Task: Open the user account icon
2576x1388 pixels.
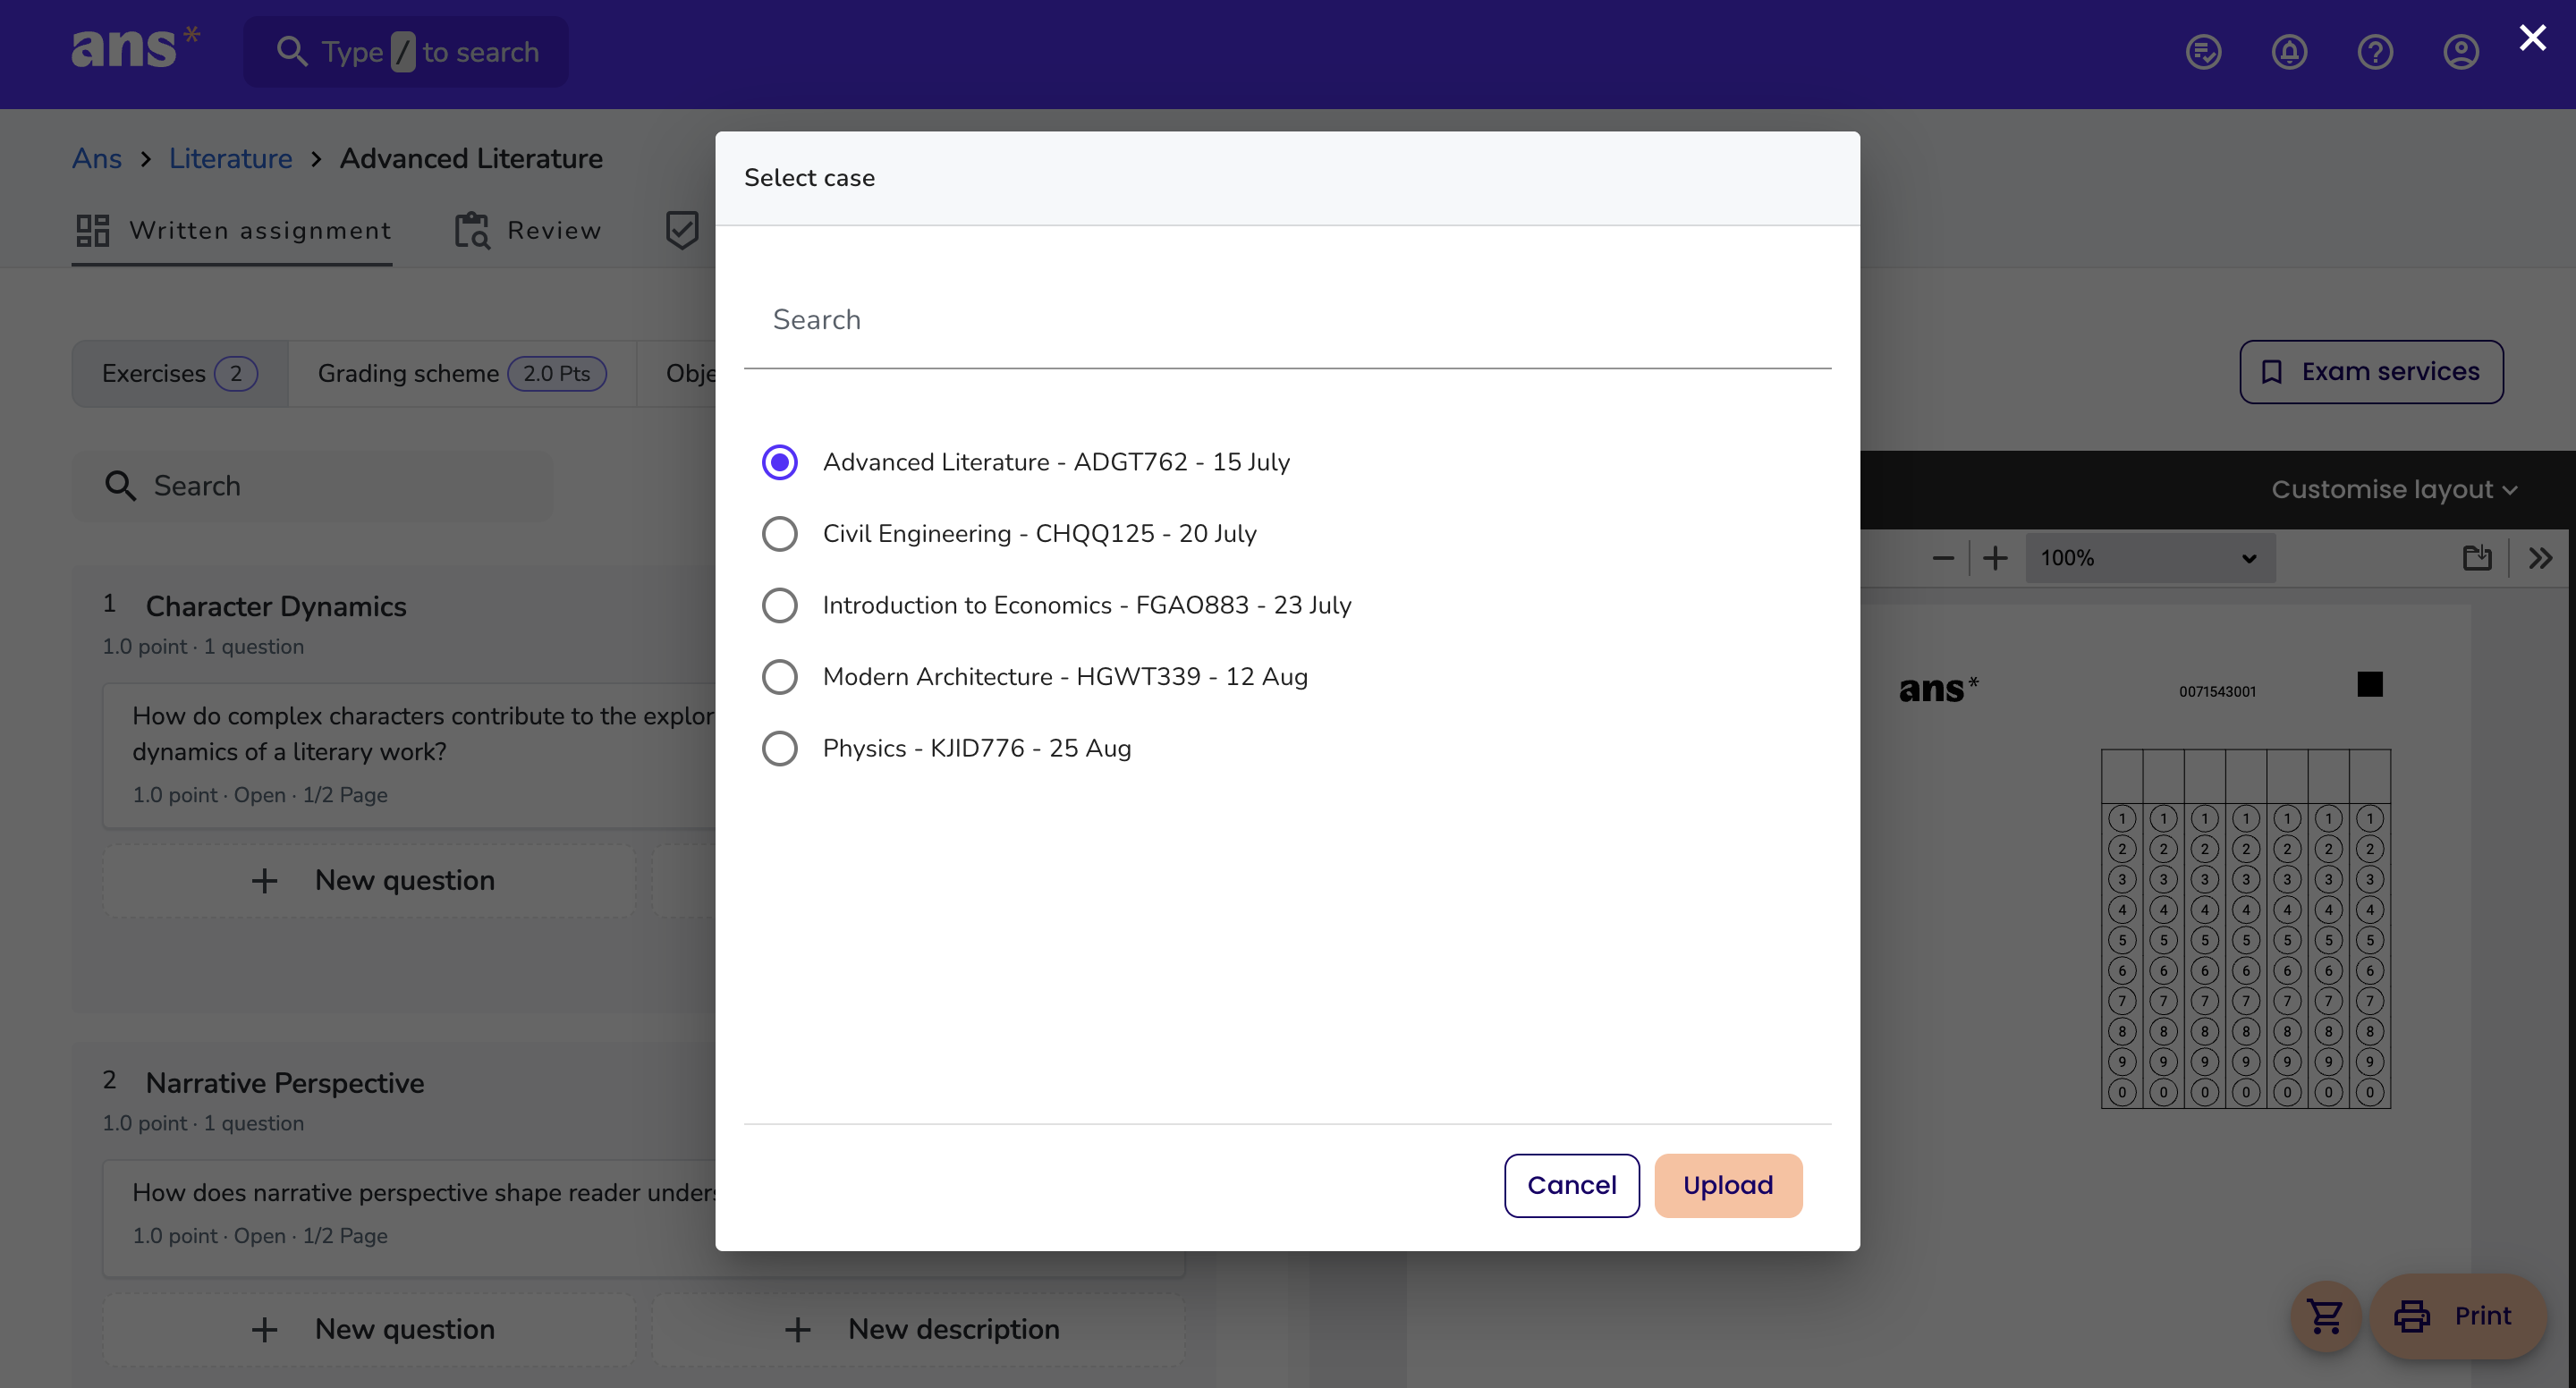Action: (2461, 52)
